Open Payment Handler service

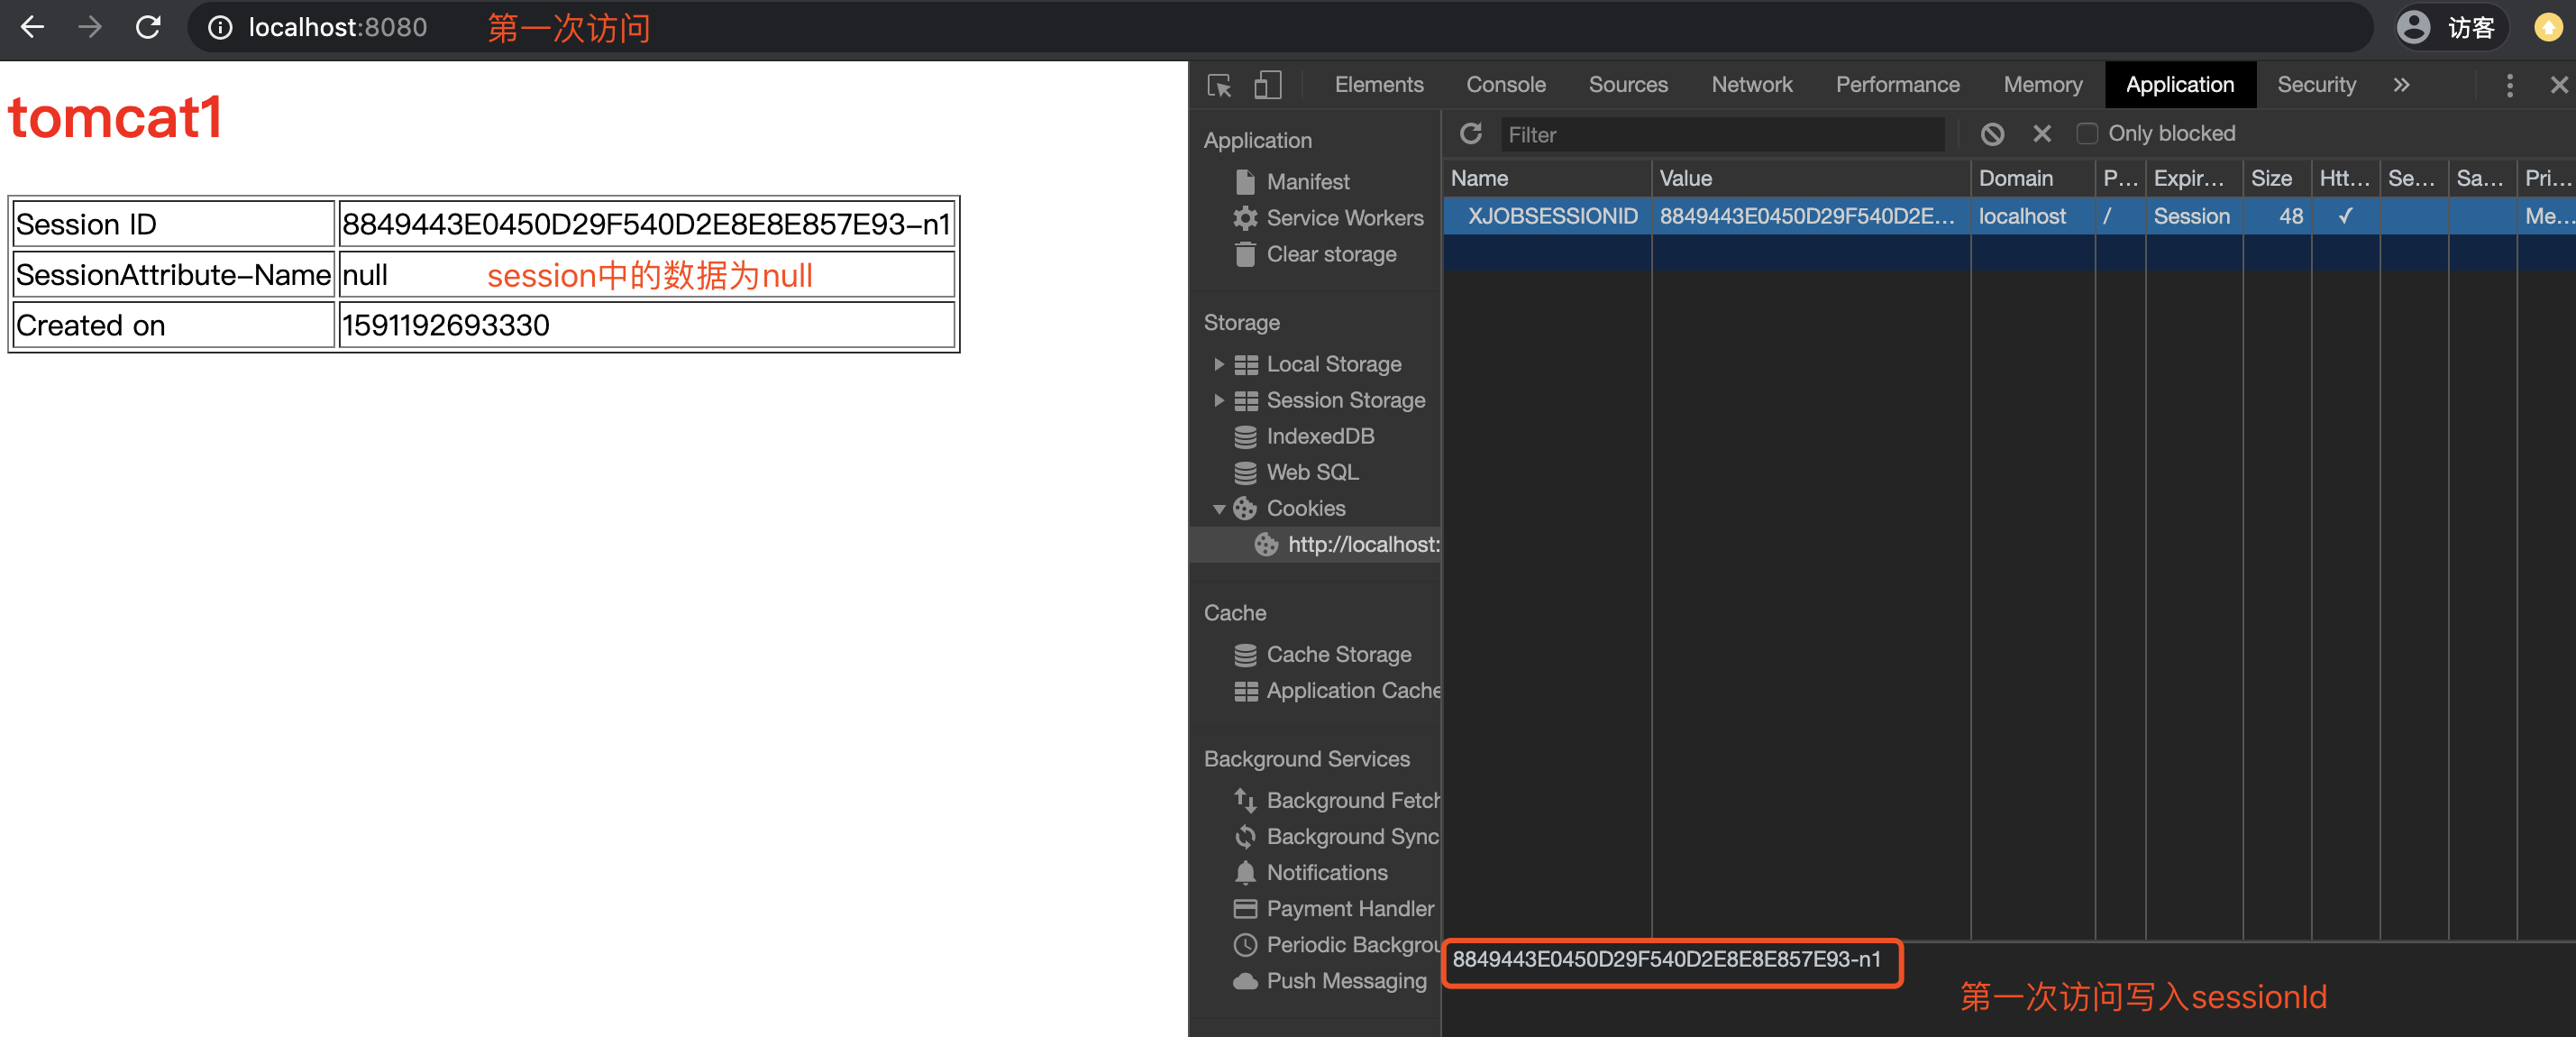(1349, 908)
